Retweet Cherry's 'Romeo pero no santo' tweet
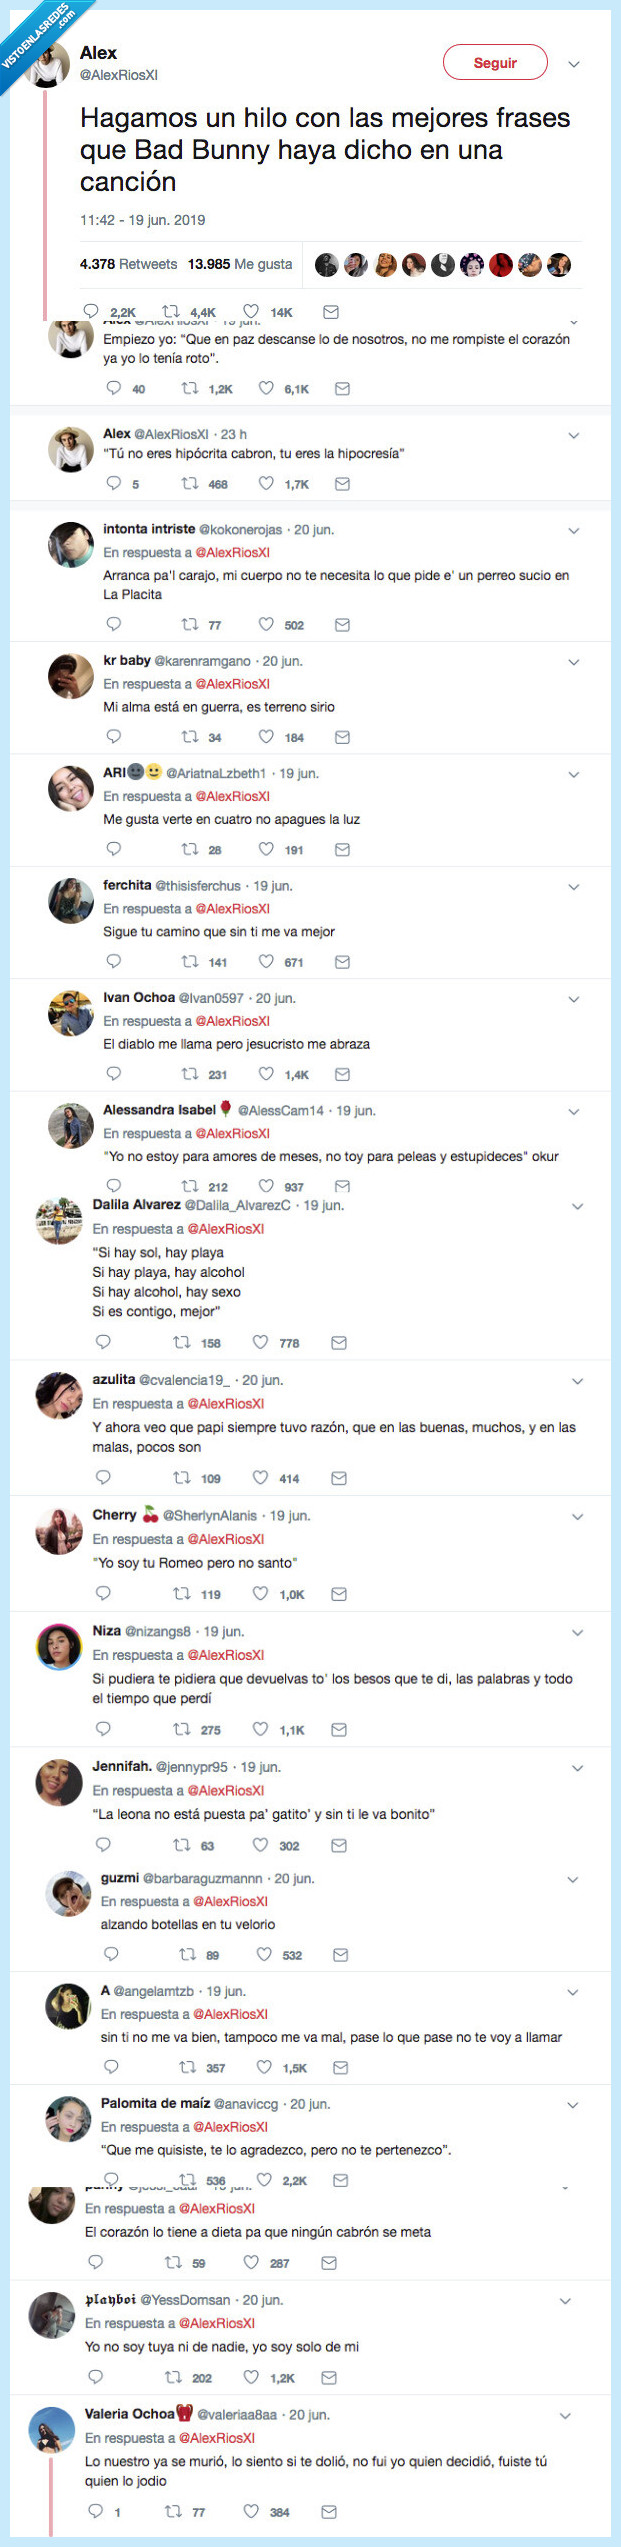The width and height of the screenshot is (621, 2547). tap(182, 1593)
